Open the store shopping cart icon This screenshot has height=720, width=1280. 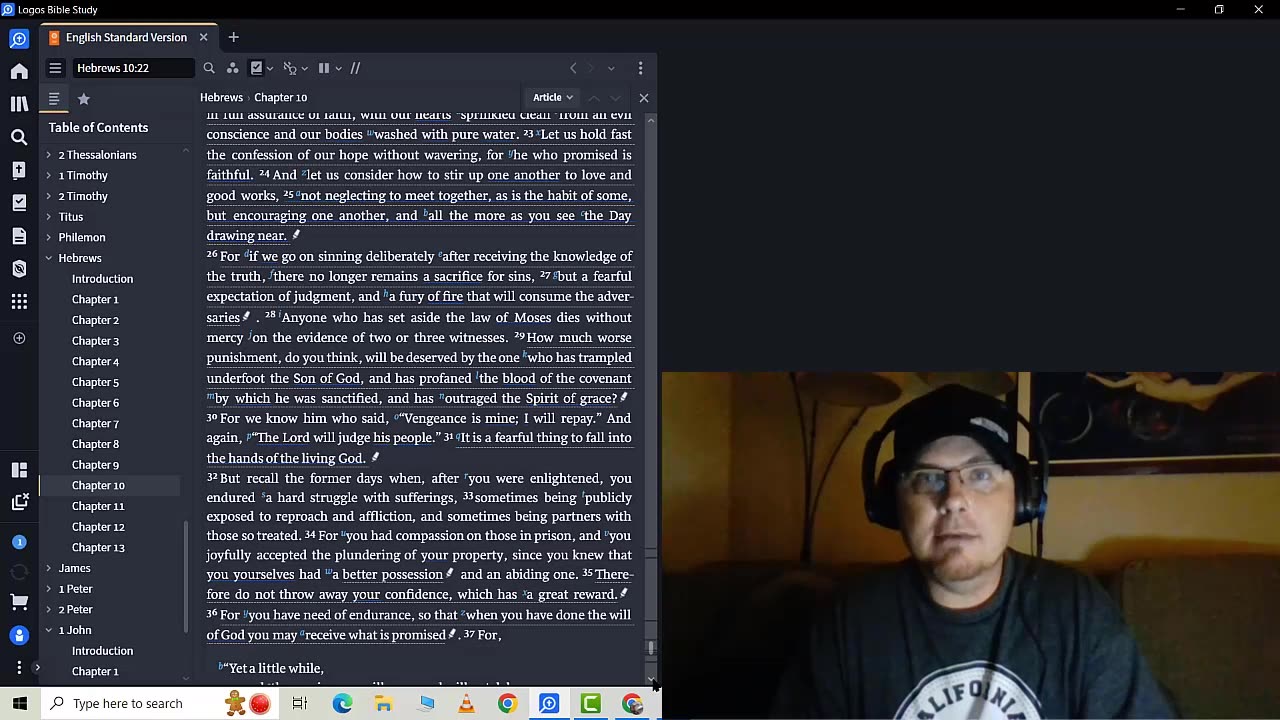tap(19, 602)
